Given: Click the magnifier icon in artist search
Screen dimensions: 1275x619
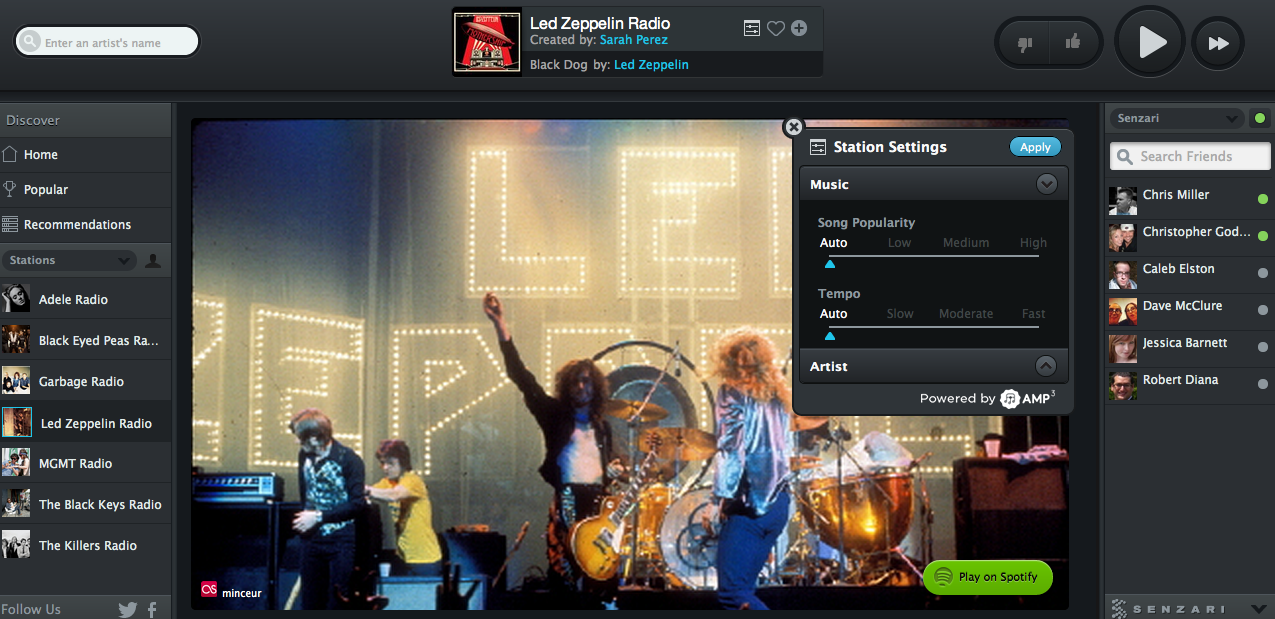Looking at the screenshot, I should [31, 42].
